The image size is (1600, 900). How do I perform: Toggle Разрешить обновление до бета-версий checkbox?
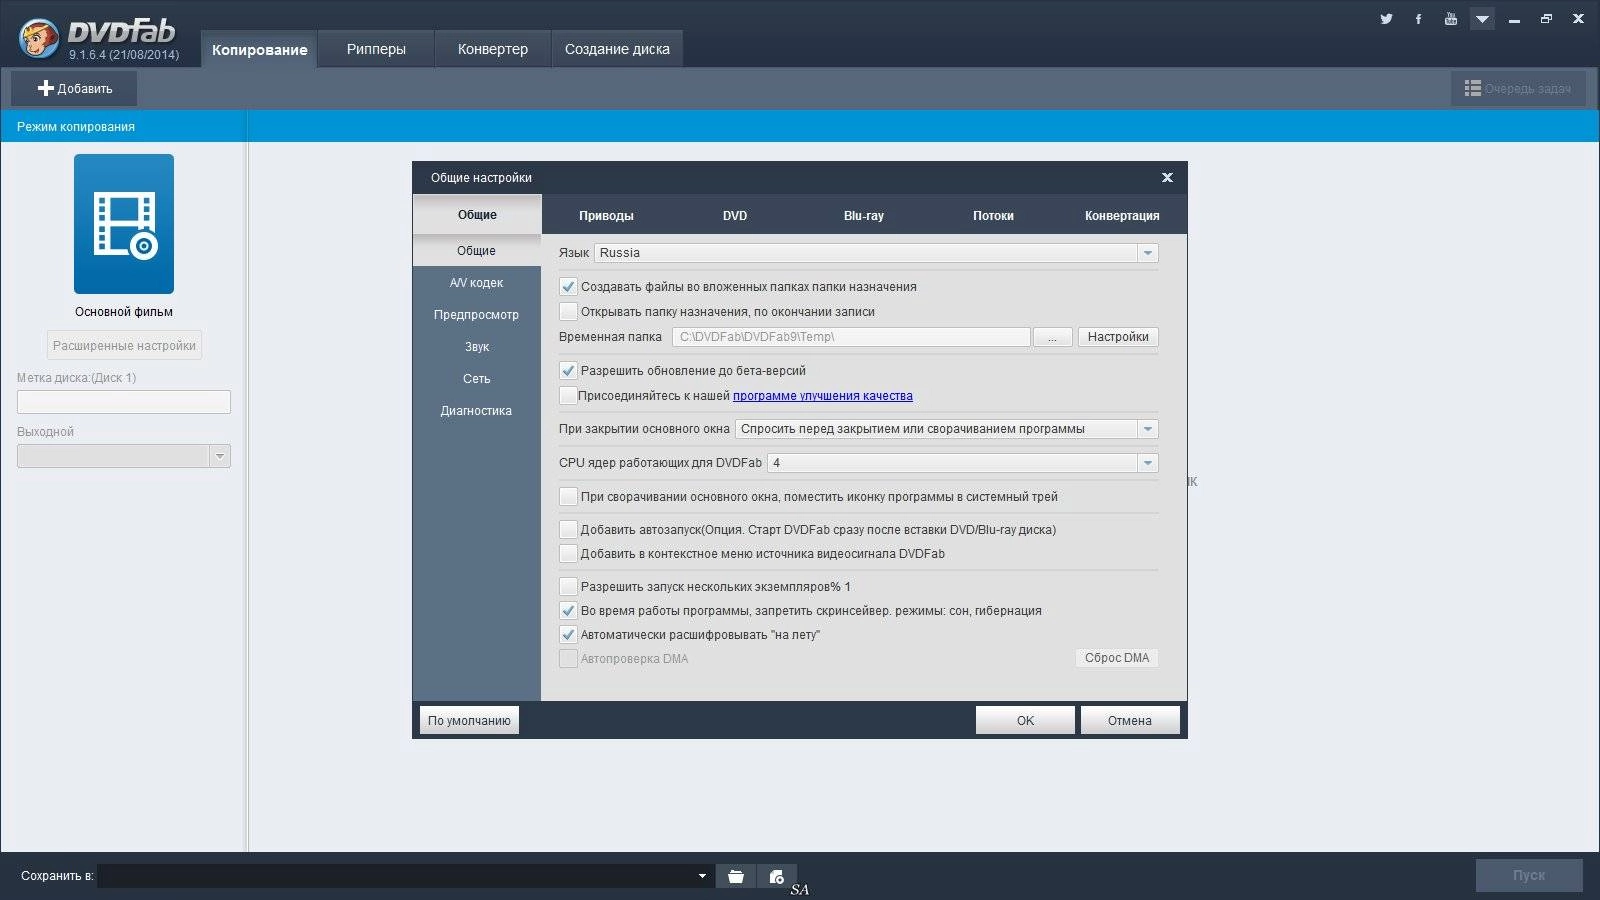coord(568,371)
